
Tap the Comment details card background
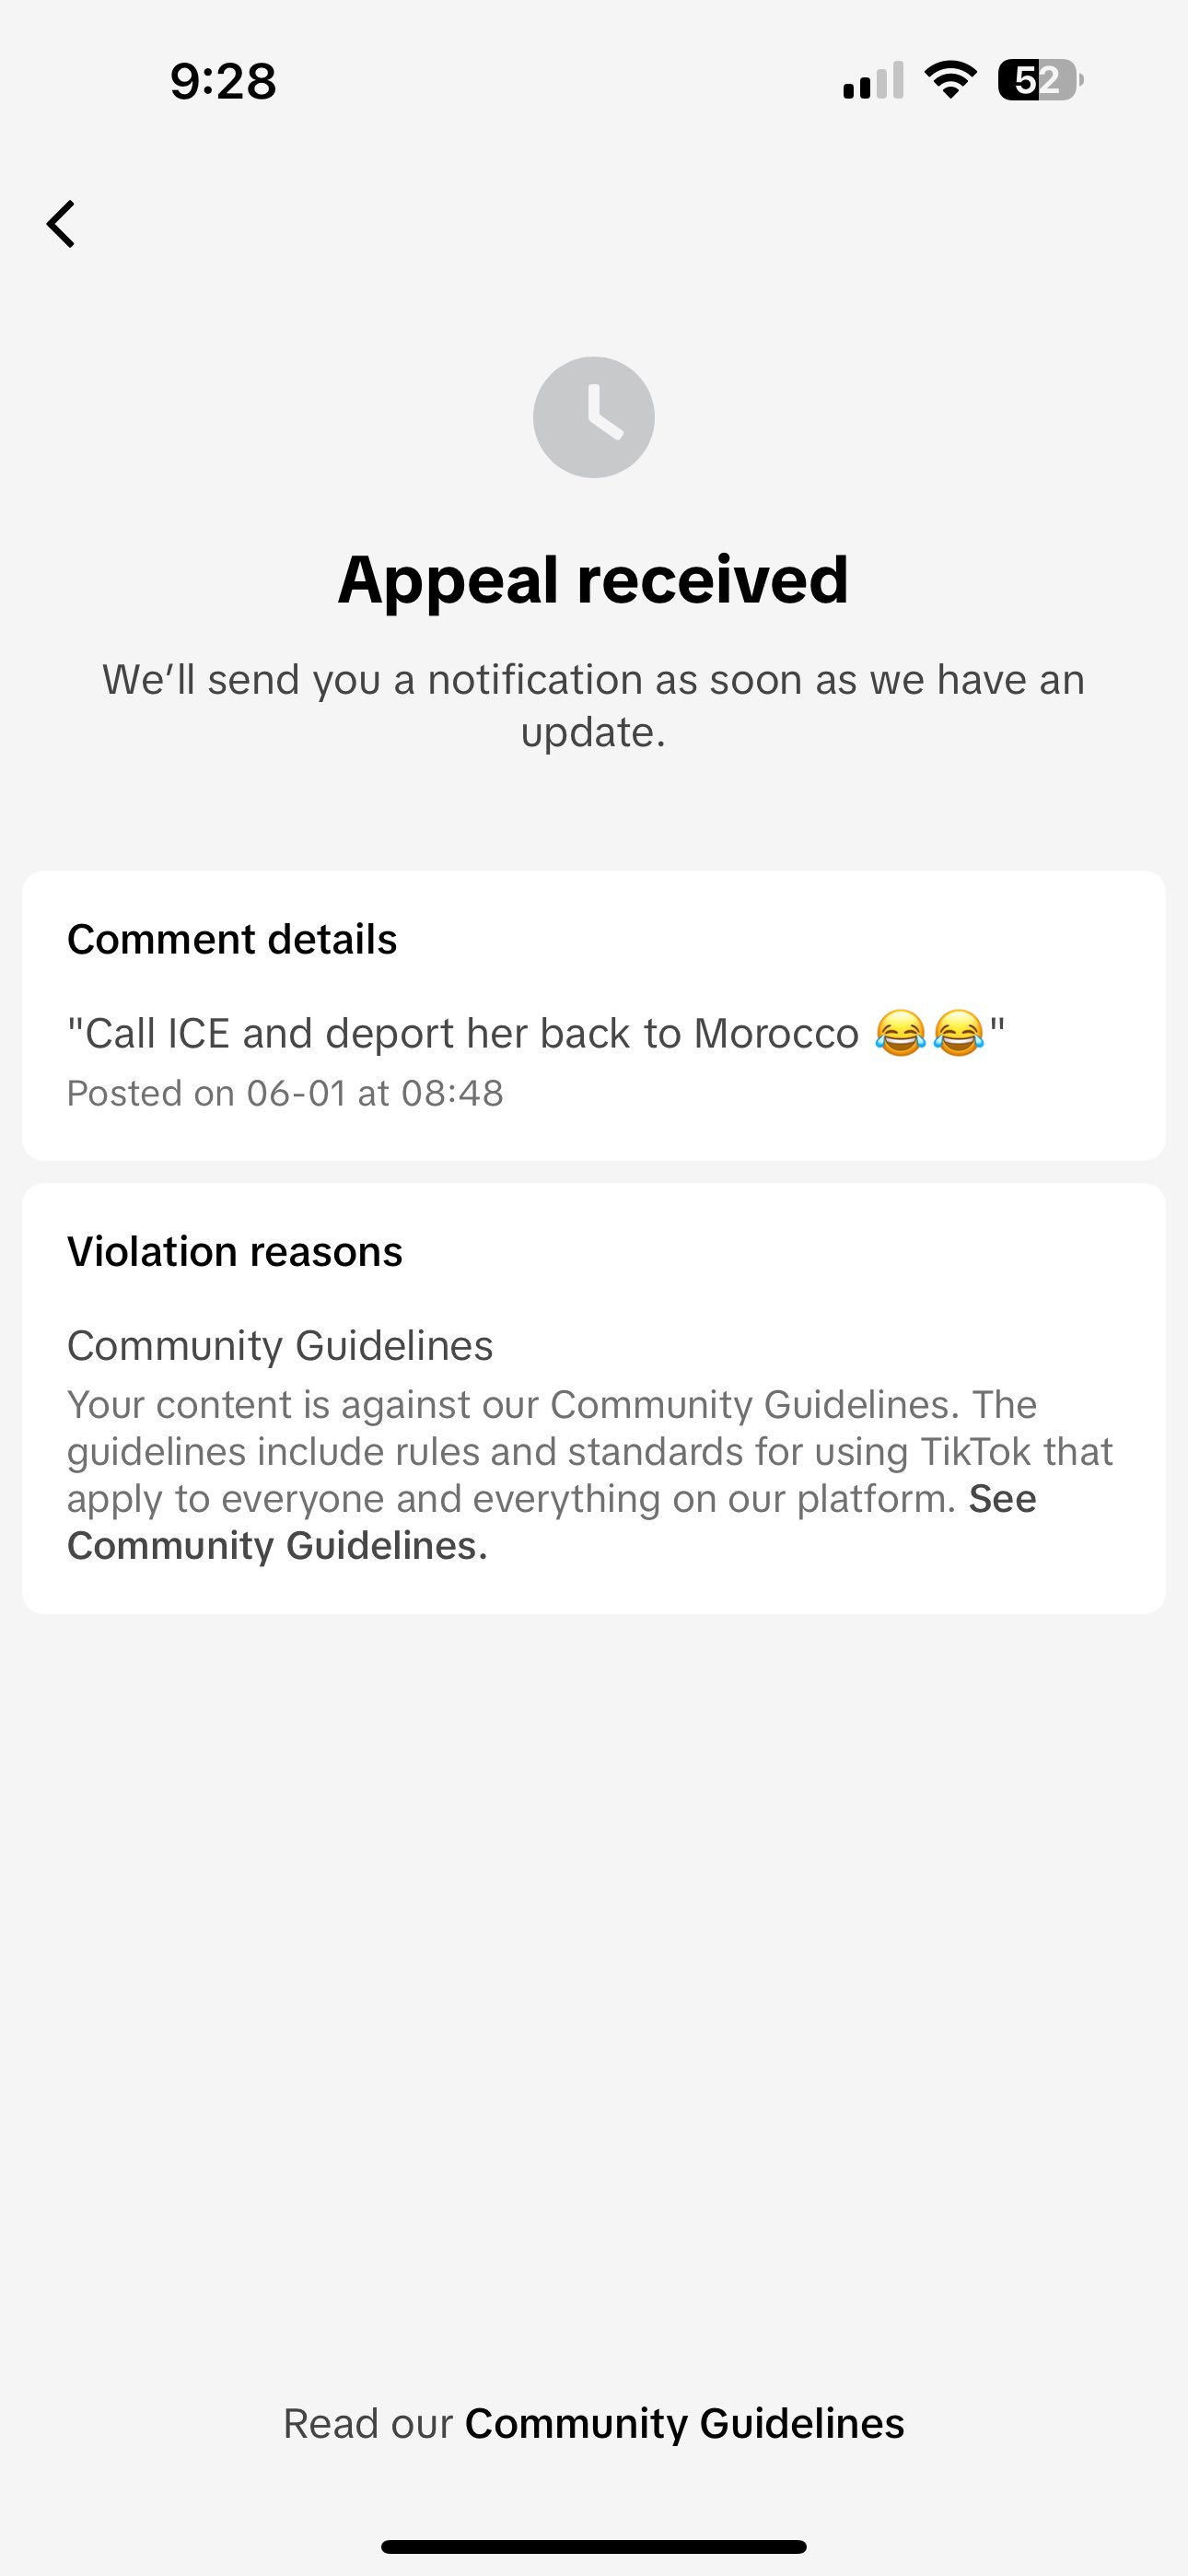click(594, 1015)
